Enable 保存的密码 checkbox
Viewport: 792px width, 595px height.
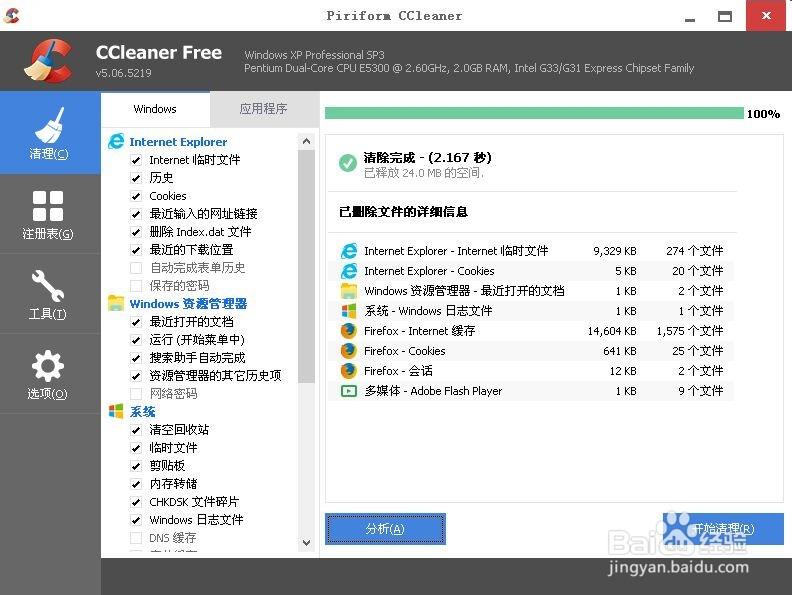tap(136, 286)
